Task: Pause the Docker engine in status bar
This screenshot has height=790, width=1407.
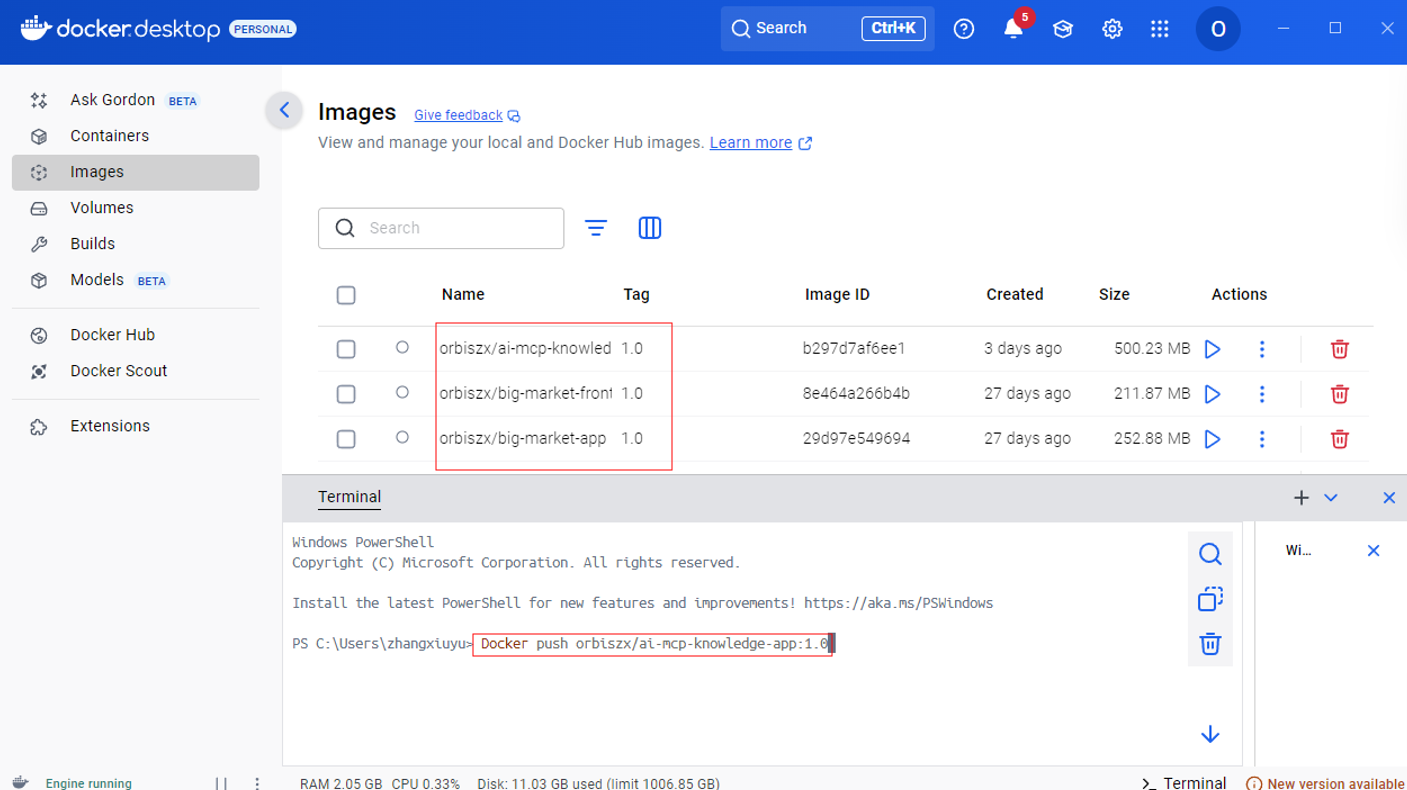Action: point(221,783)
